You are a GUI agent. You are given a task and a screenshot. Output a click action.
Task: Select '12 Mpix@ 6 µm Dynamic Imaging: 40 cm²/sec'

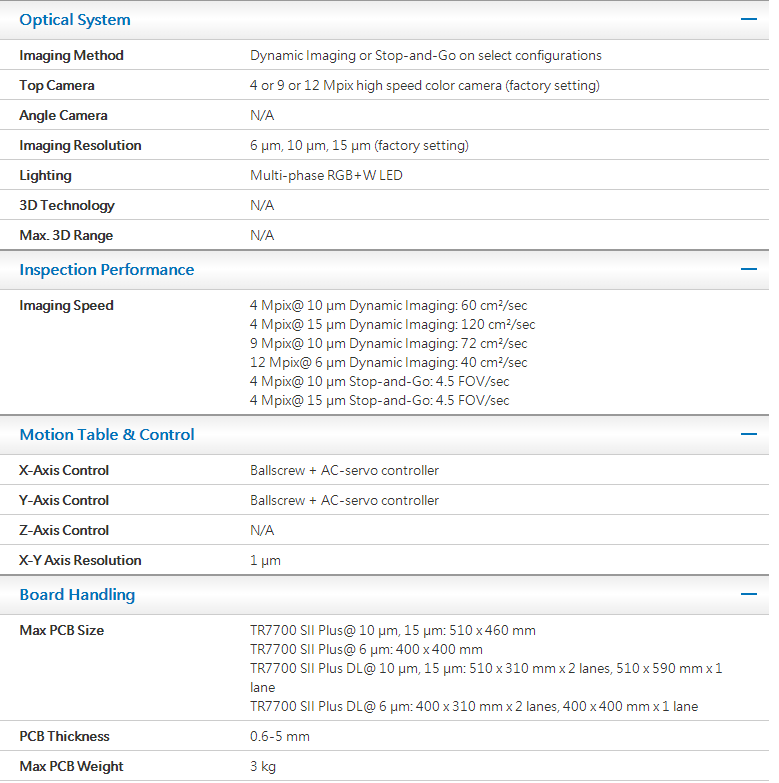pyautogui.click(x=389, y=362)
